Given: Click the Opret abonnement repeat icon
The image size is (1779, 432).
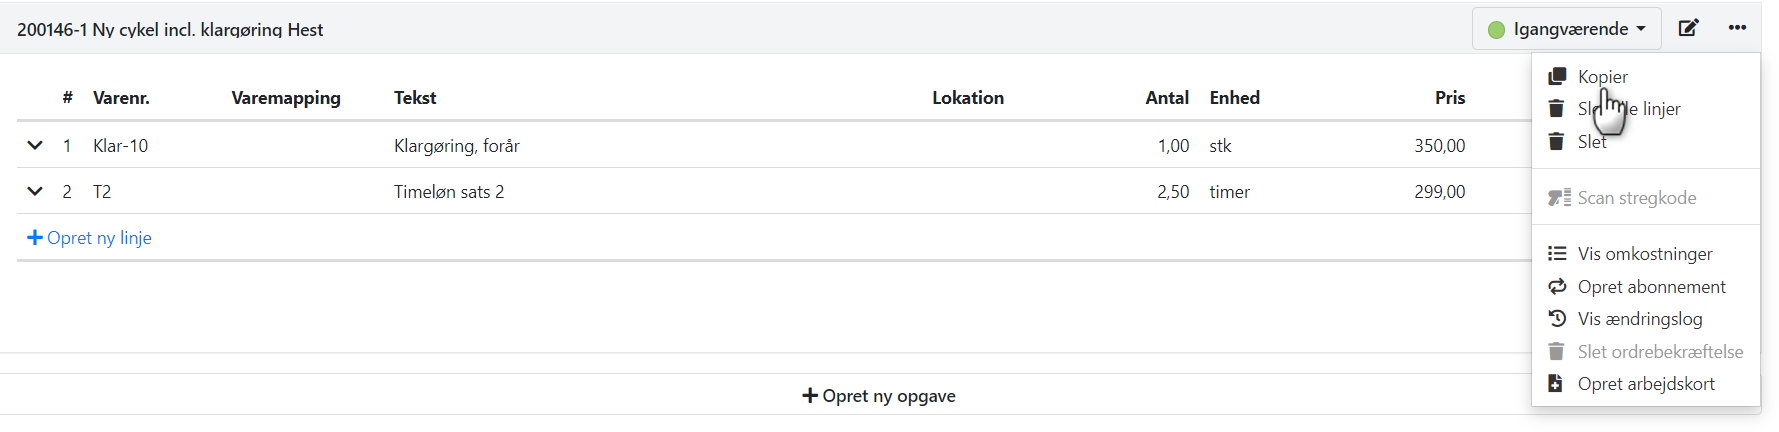Looking at the screenshot, I should [x=1557, y=287].
